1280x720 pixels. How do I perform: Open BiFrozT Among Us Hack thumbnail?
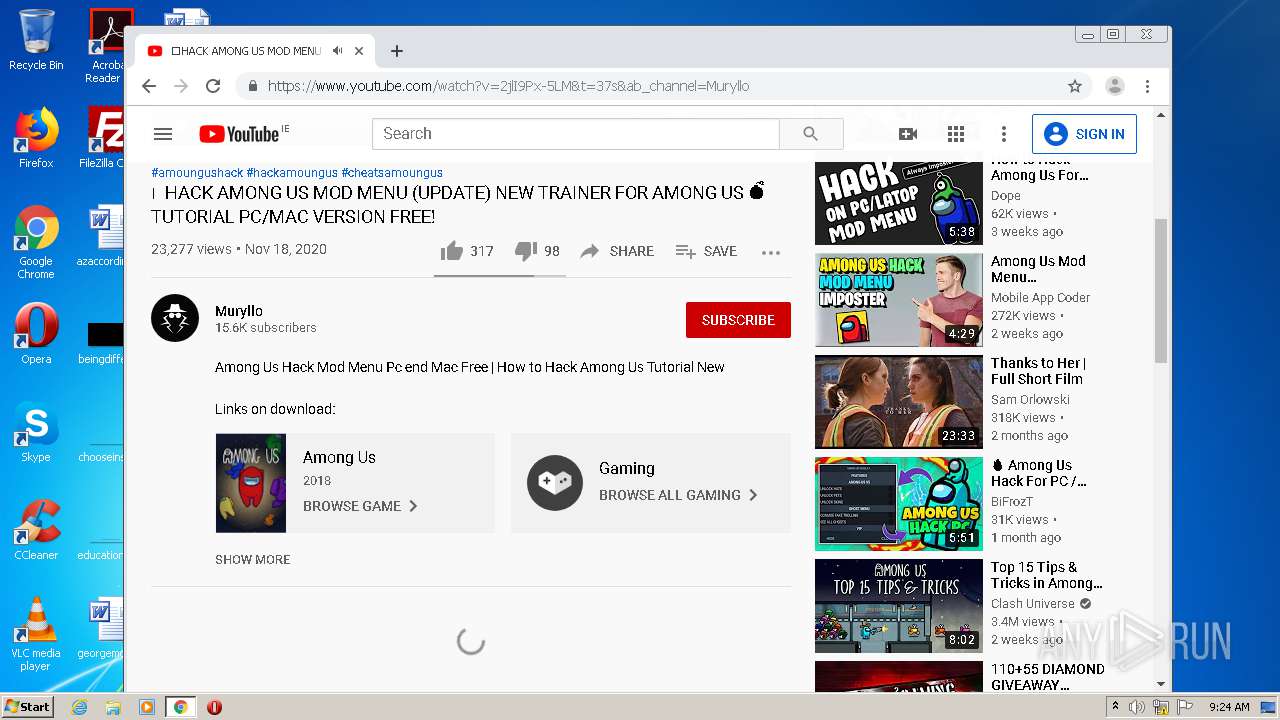tap(899, 504)
